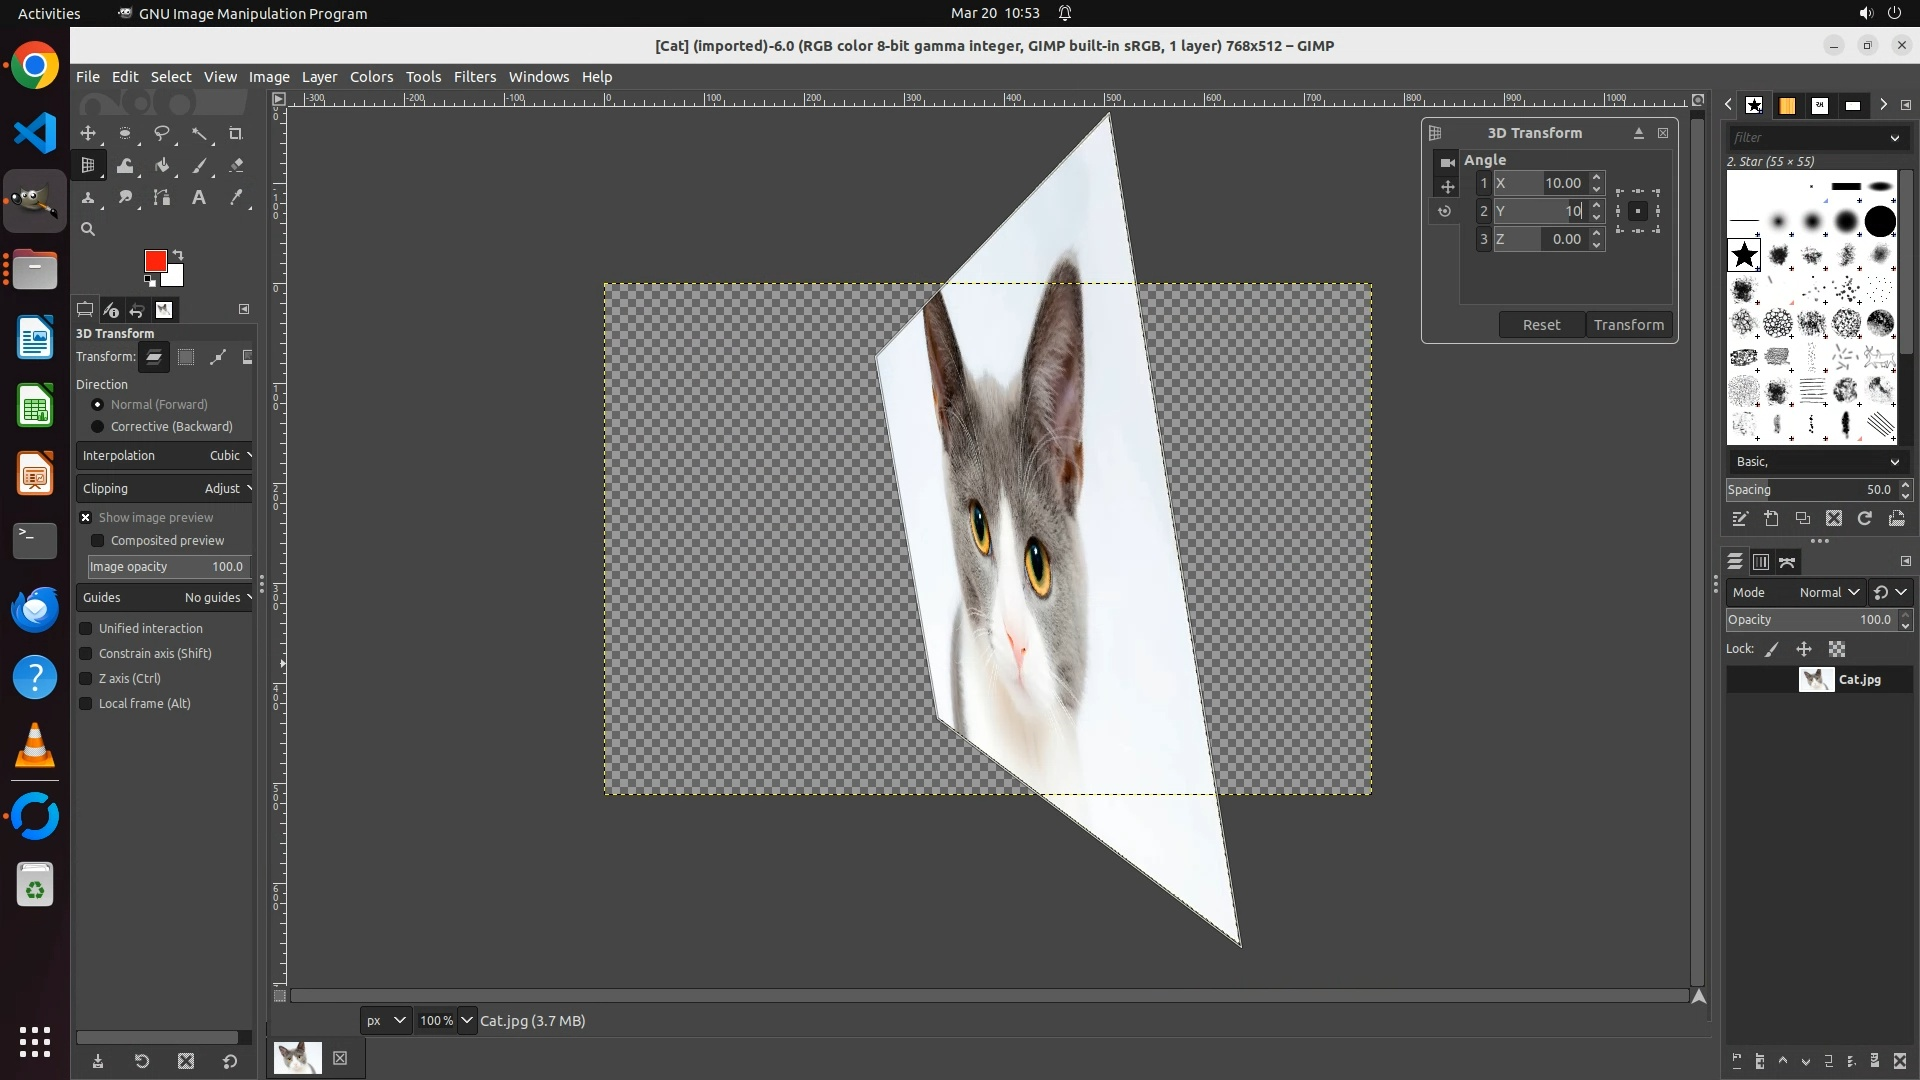This screenshot has width=1920, height=1080.
Task: Toggle Show image preview checkbox
Action: (x=86, y=518)
